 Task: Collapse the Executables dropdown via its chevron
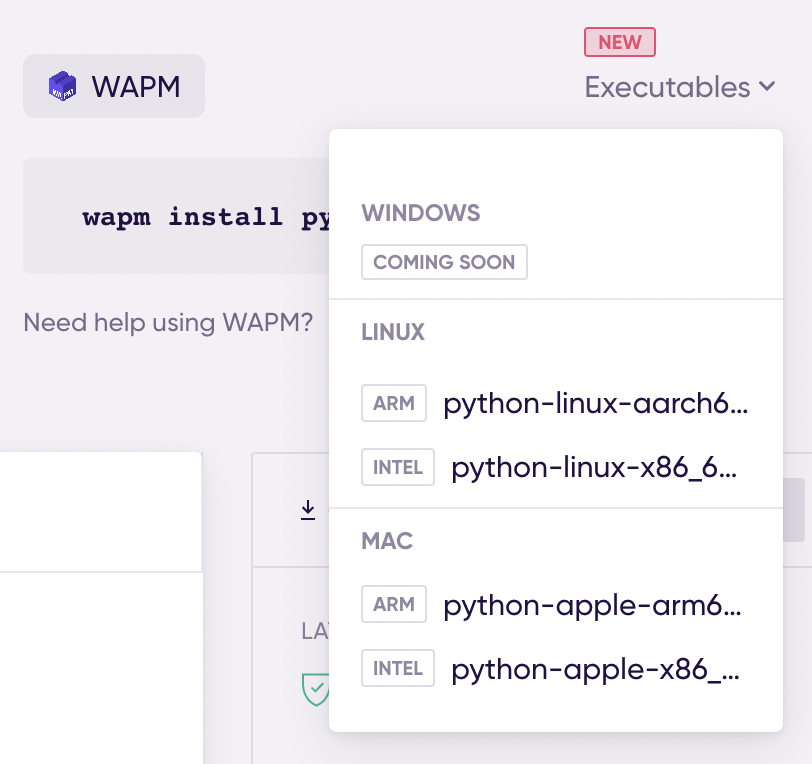click(x=768, y=87)
